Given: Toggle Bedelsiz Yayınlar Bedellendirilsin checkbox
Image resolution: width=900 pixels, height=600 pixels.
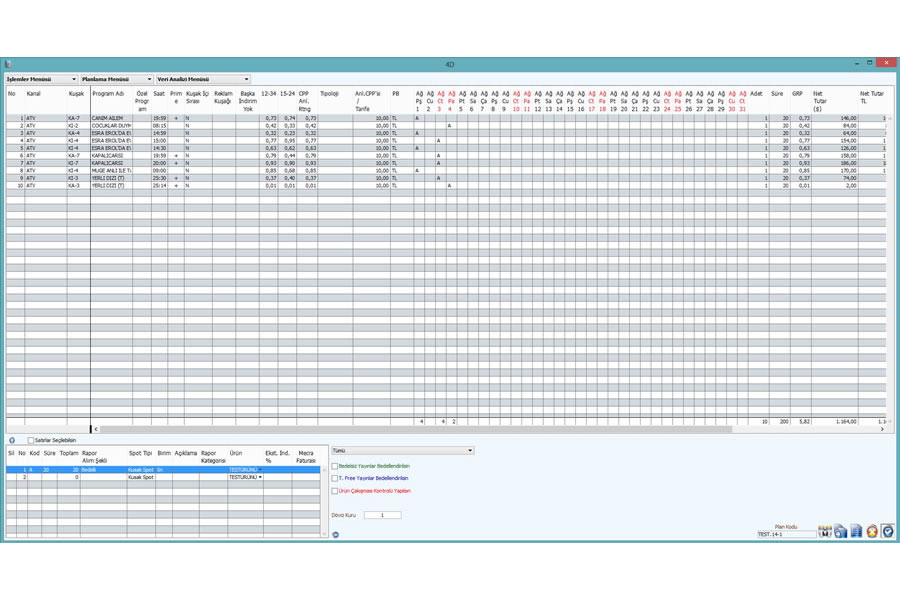Looking at the screenshot, I should [x=335, y=466].
